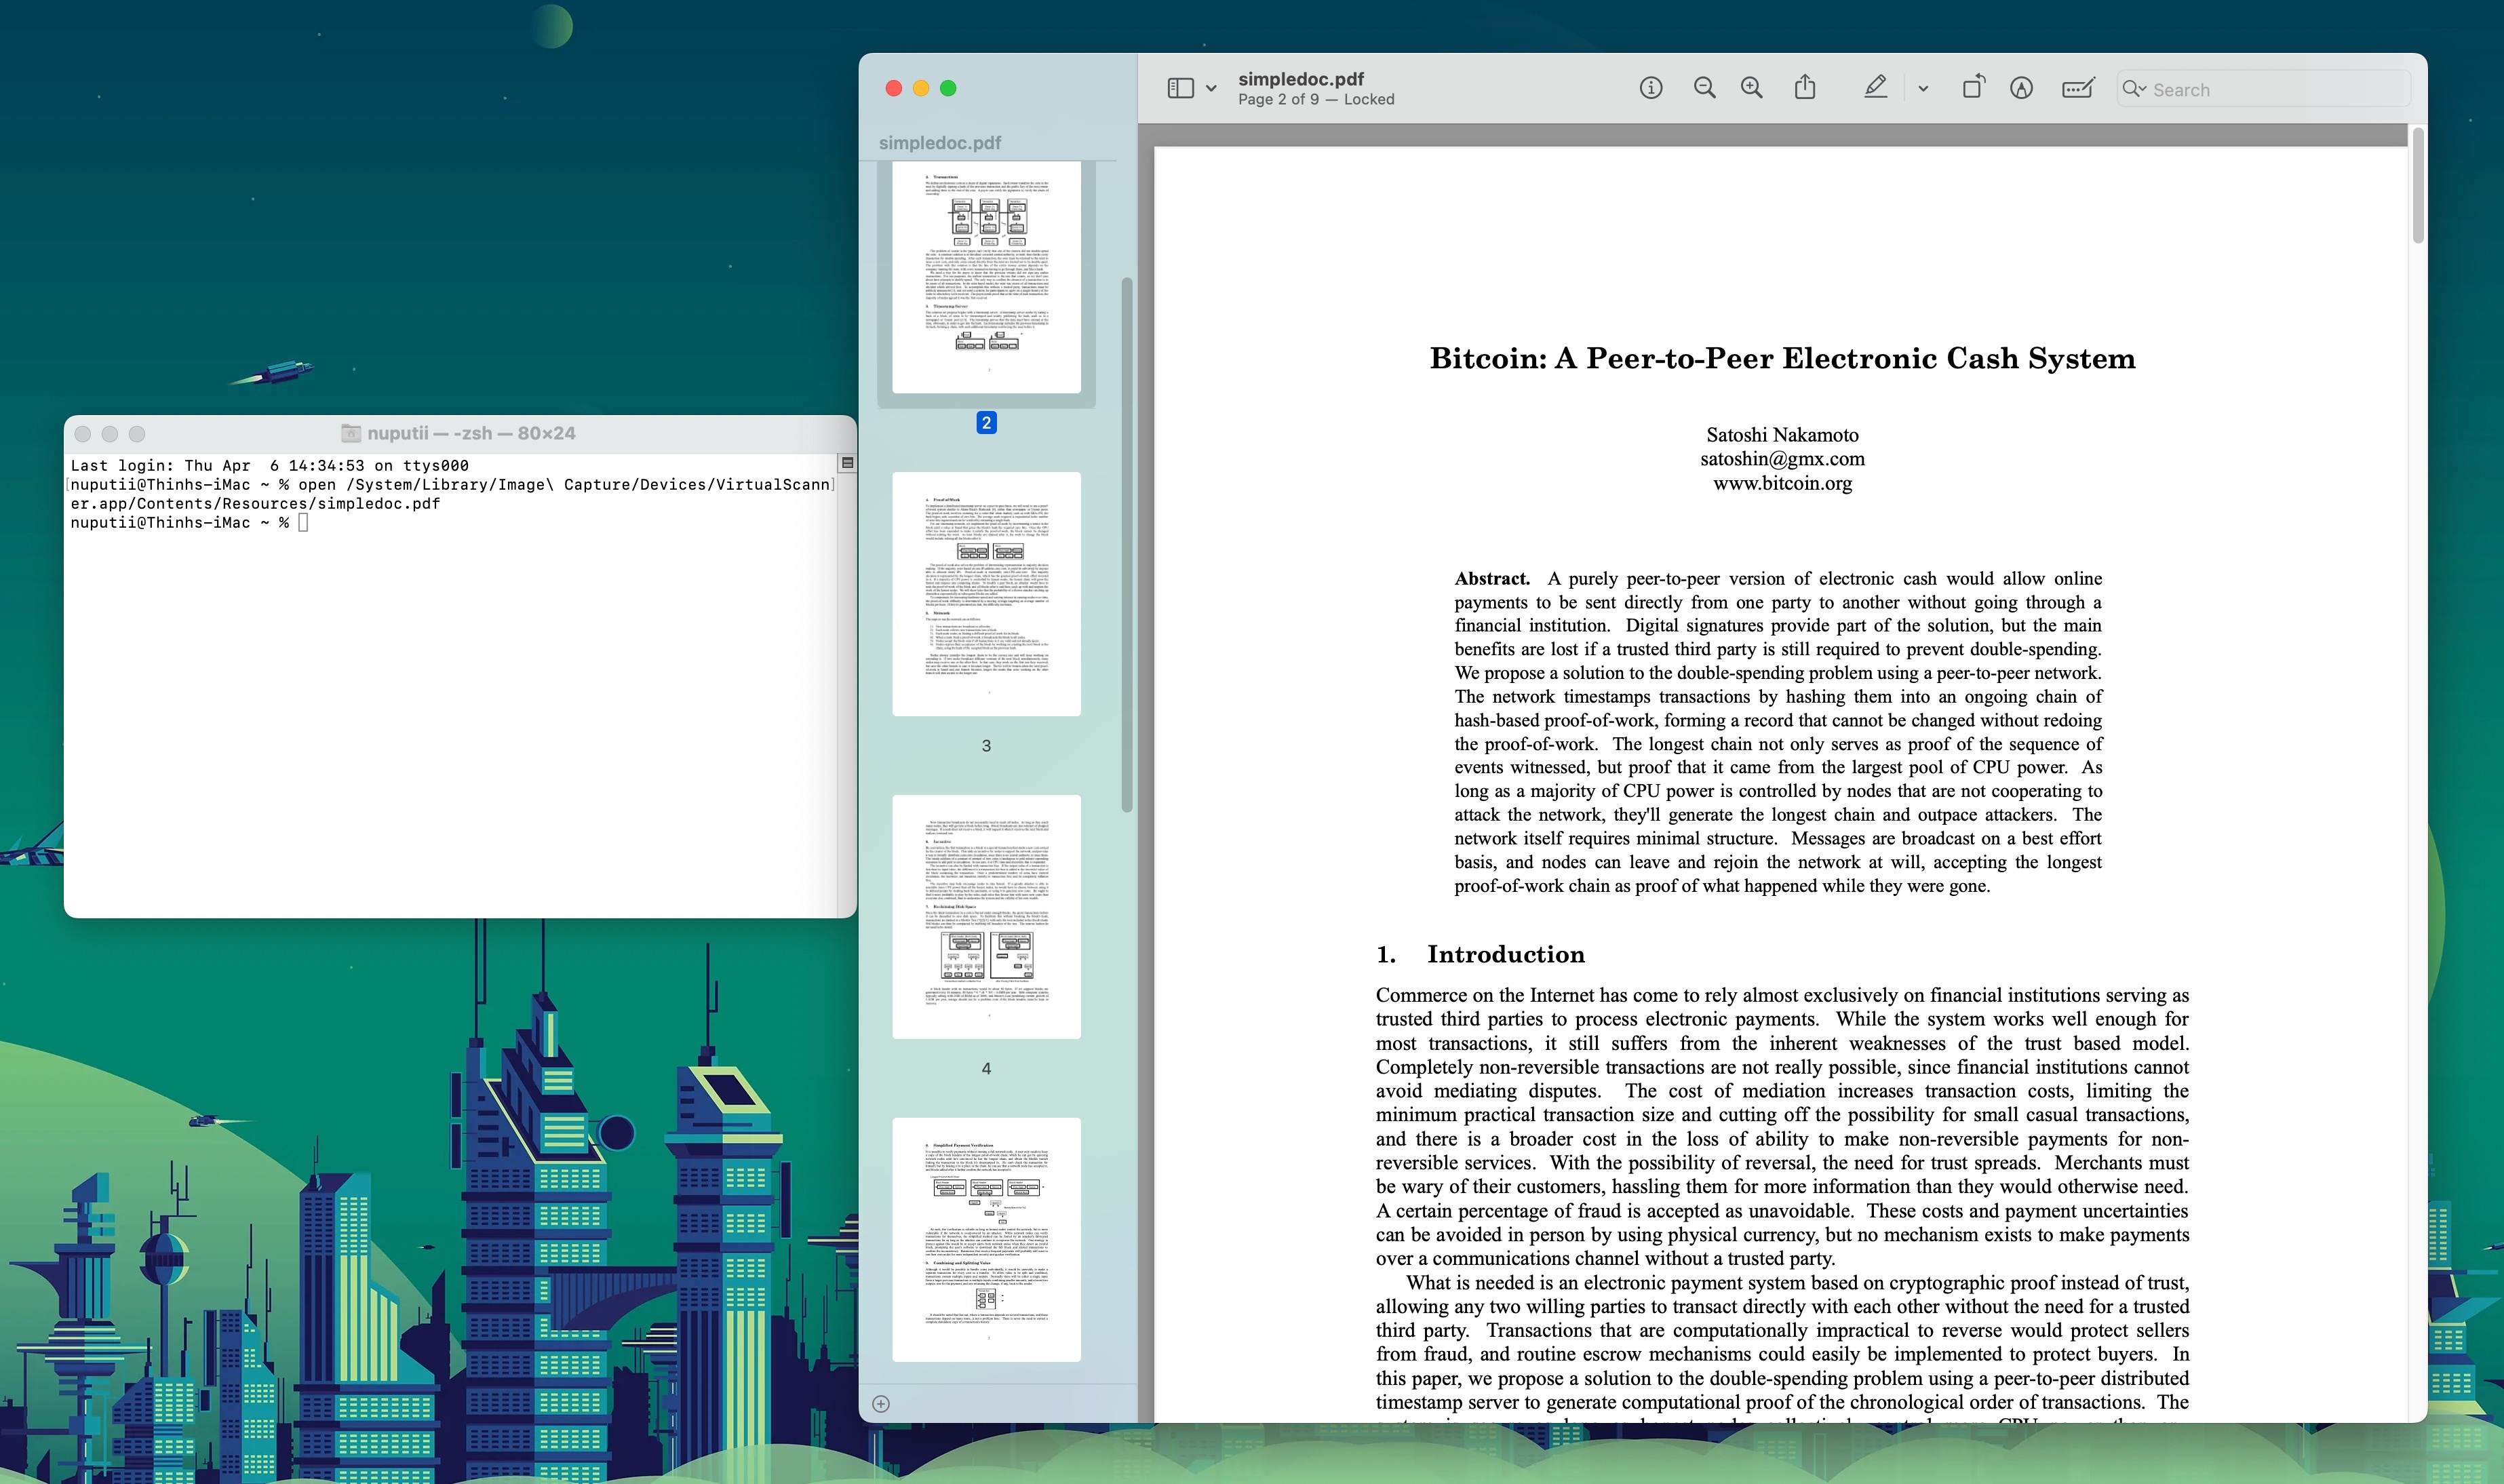This screenshot has width=2504, height=1484.
Task: Toggle the Markup toolbar icon
Action: click(2021, 88)
